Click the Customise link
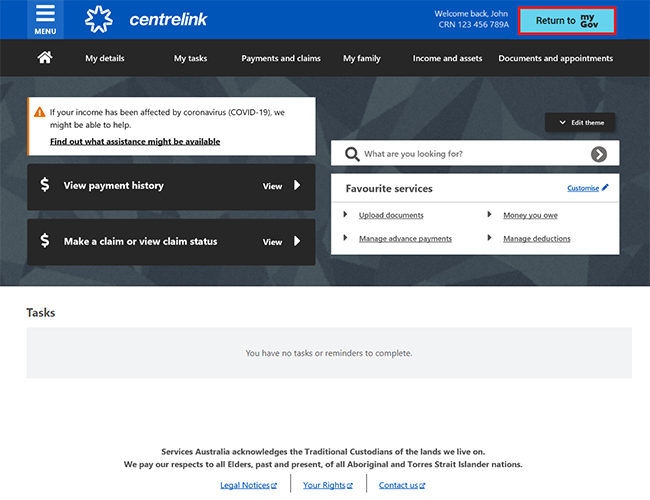 point(583,188)
